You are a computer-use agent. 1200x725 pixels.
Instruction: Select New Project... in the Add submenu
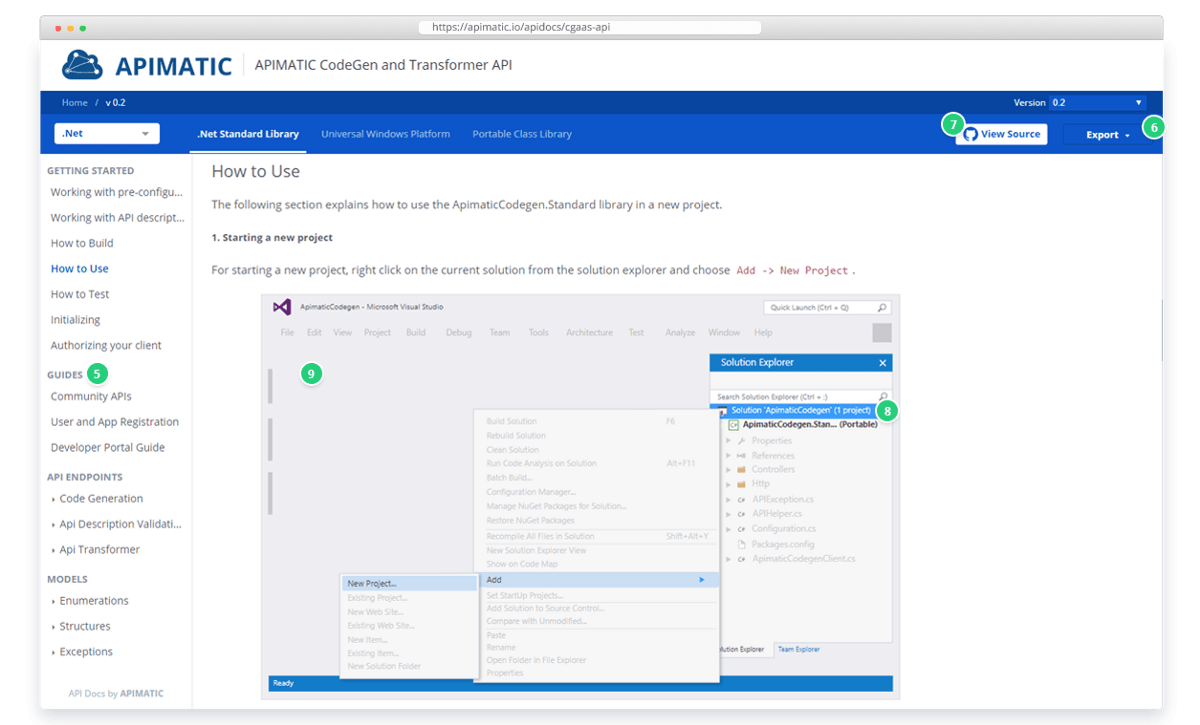coord(408,583)
